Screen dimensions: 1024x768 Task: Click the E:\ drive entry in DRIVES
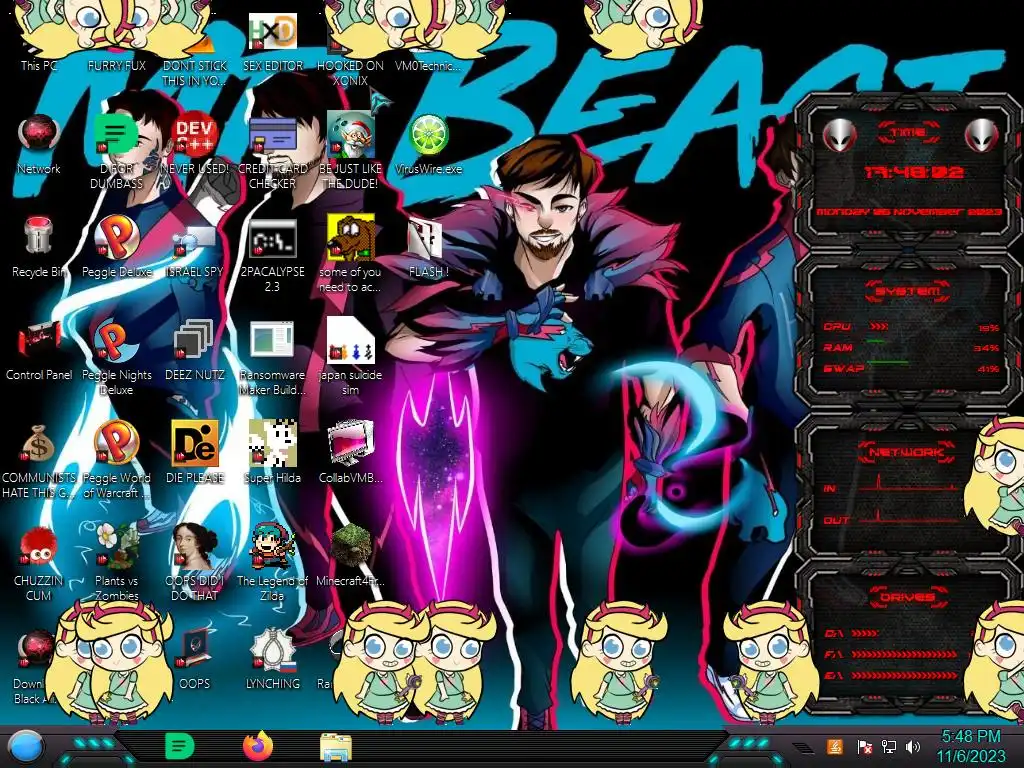point(891,675)
